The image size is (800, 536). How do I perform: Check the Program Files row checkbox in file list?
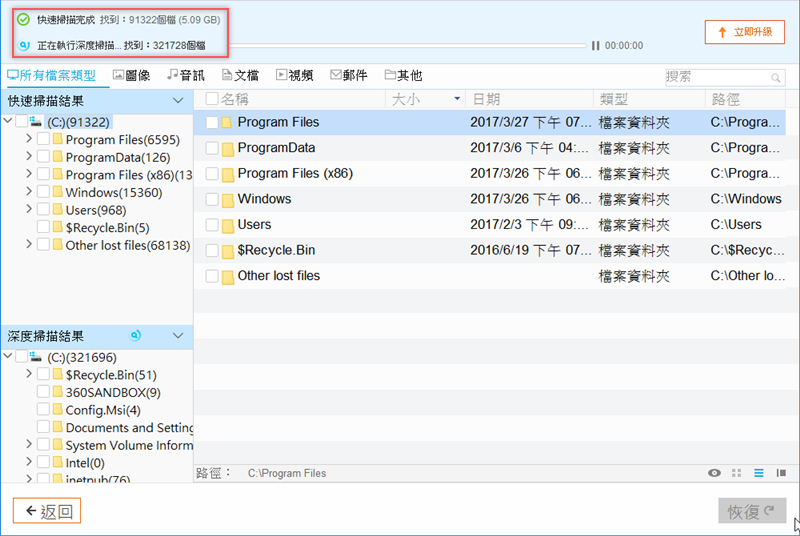click(212, 122)
